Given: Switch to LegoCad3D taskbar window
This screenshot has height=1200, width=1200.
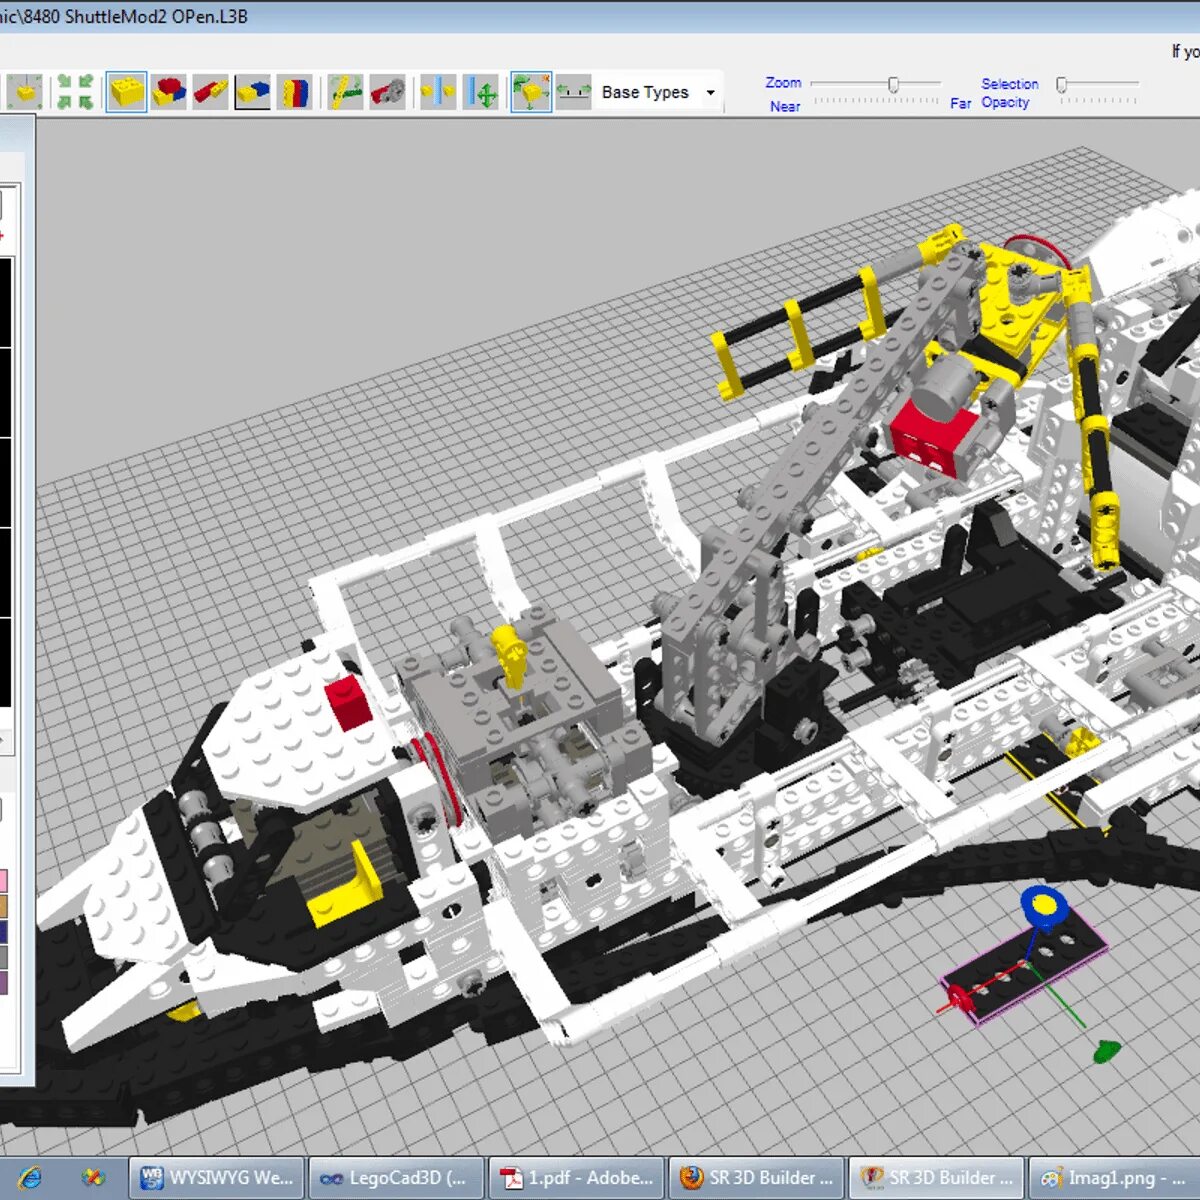Looking at the screenshot, I should point(397,1178).
